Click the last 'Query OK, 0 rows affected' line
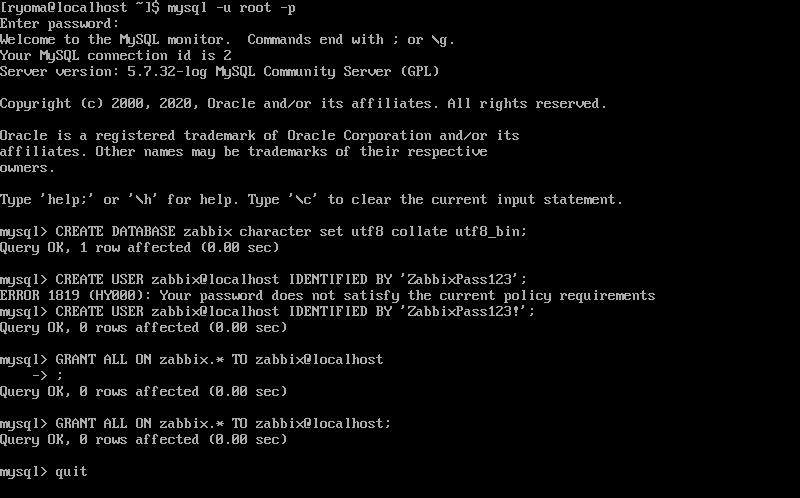800x498 pixels. pyautogui.click(x=143, y=440)
